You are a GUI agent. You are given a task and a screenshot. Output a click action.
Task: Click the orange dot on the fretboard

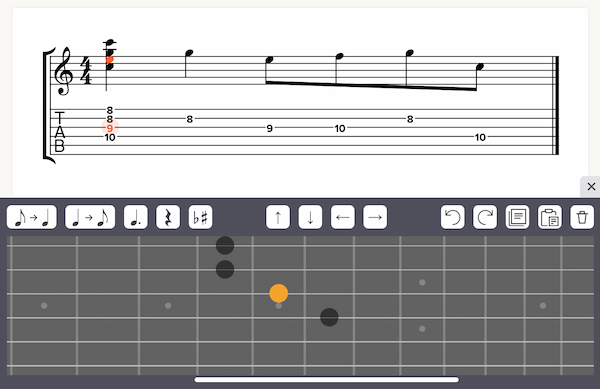[x=279, y=293]
